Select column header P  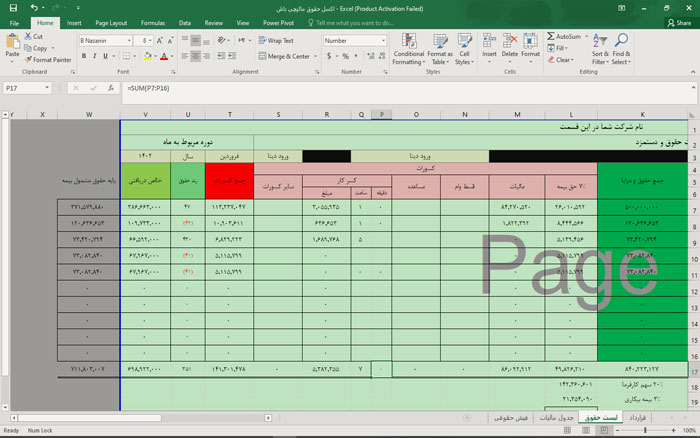click(381, 115)
